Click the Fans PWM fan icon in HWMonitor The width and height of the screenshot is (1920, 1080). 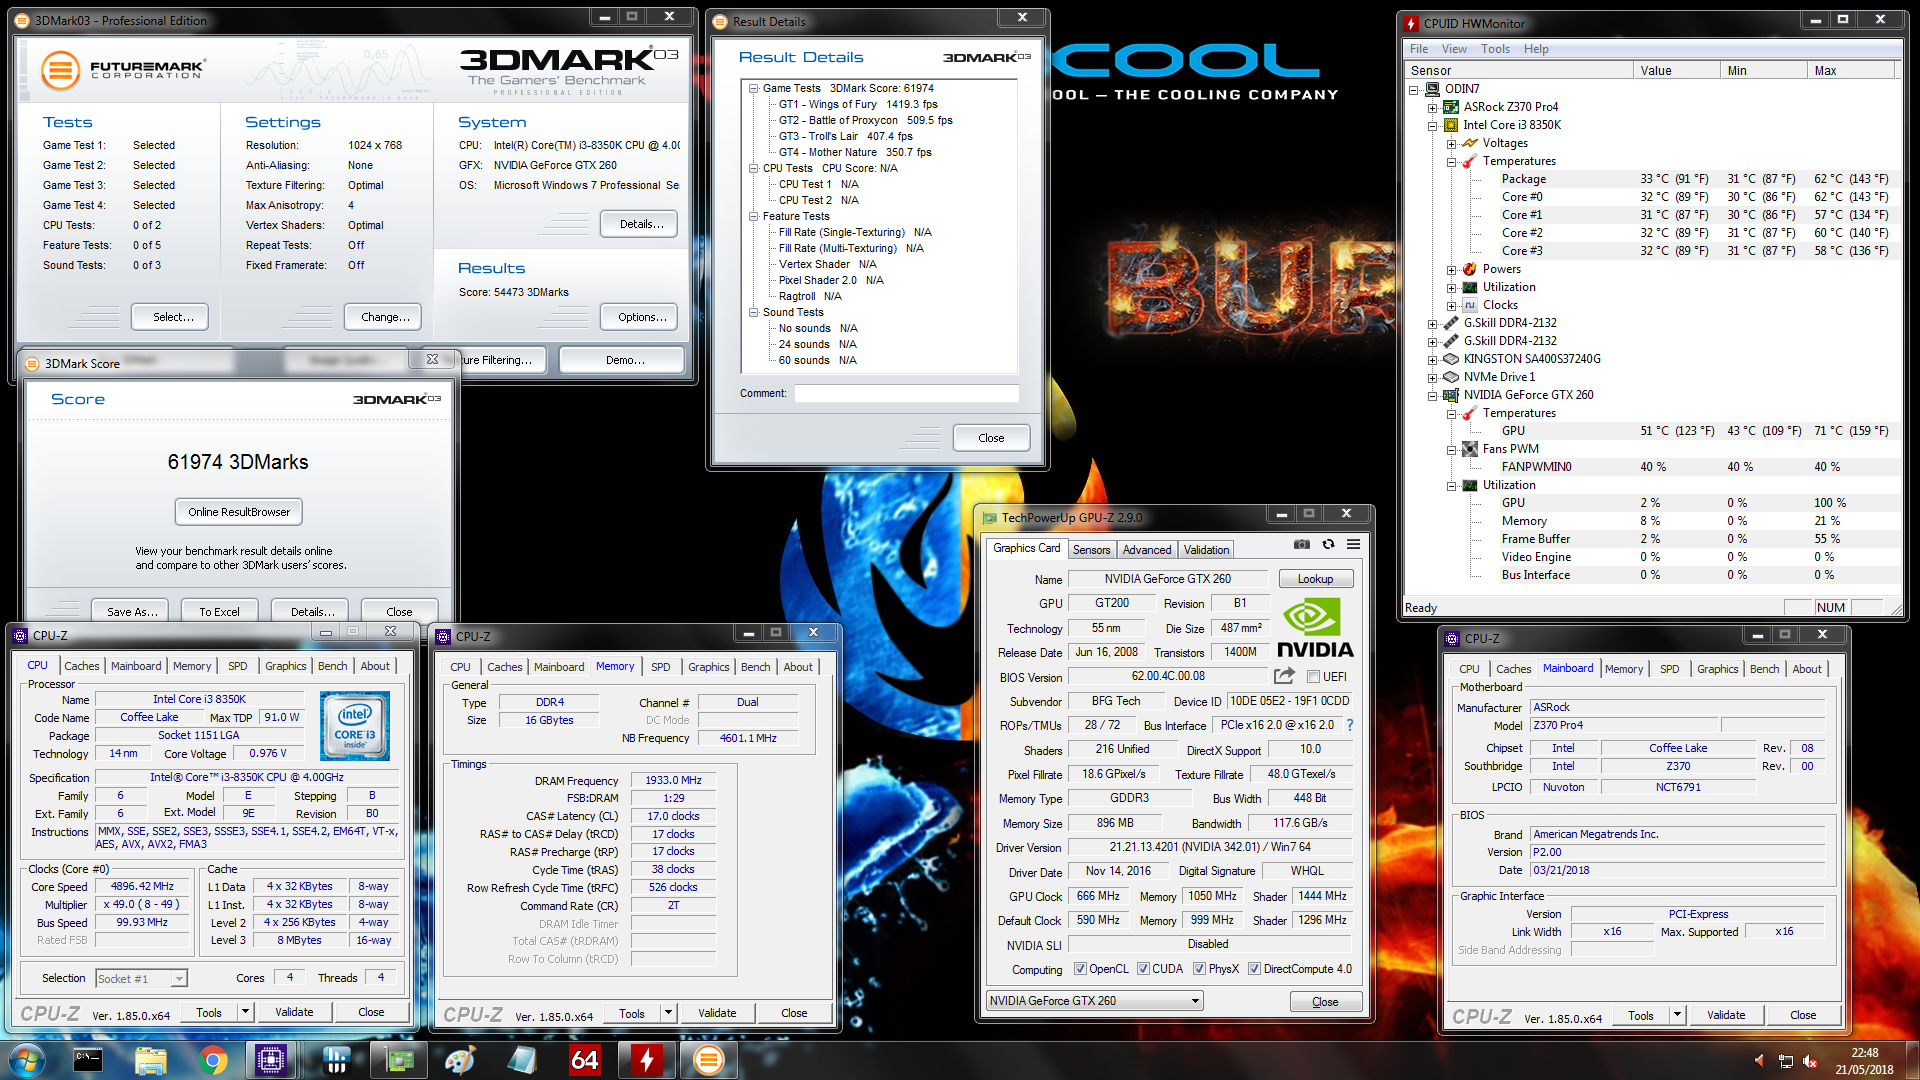point(1470,449)
